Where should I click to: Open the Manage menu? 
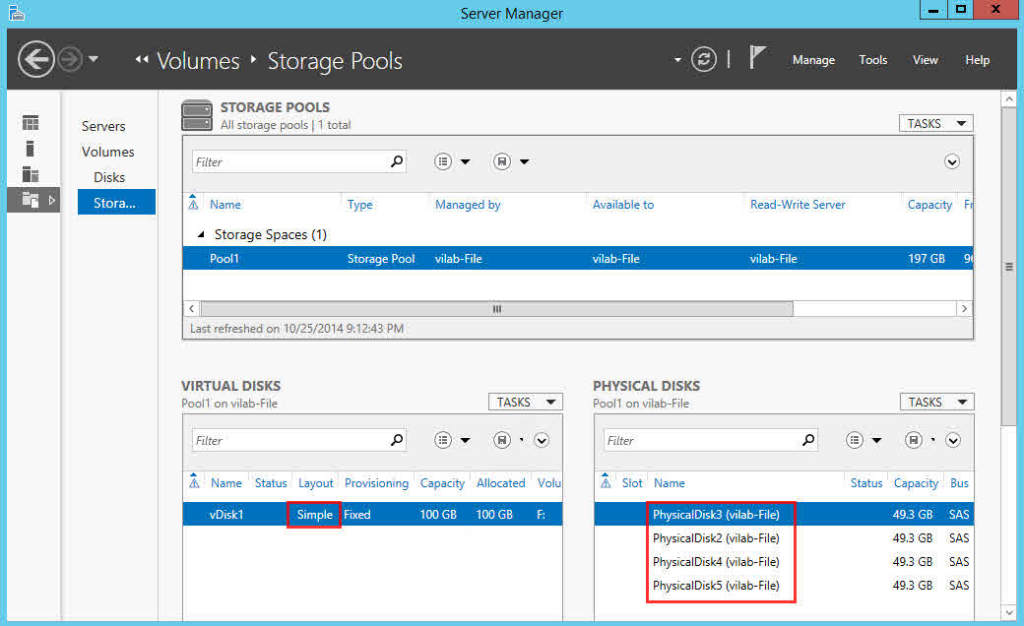814,60
